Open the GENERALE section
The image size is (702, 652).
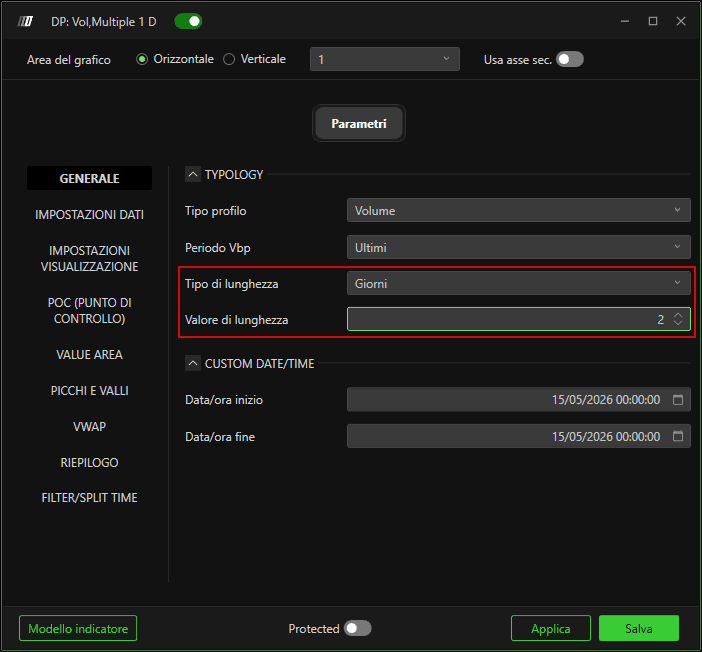(90, 178)
